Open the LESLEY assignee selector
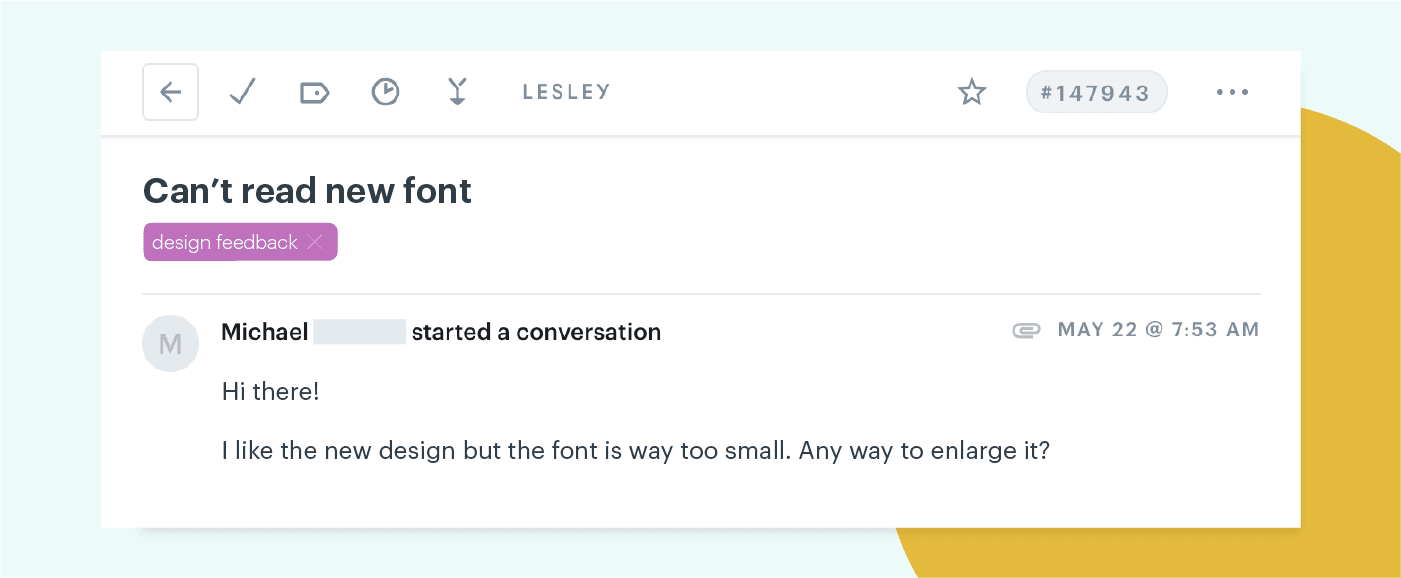Screen dimensions: 1401x578 pos(566,91)
